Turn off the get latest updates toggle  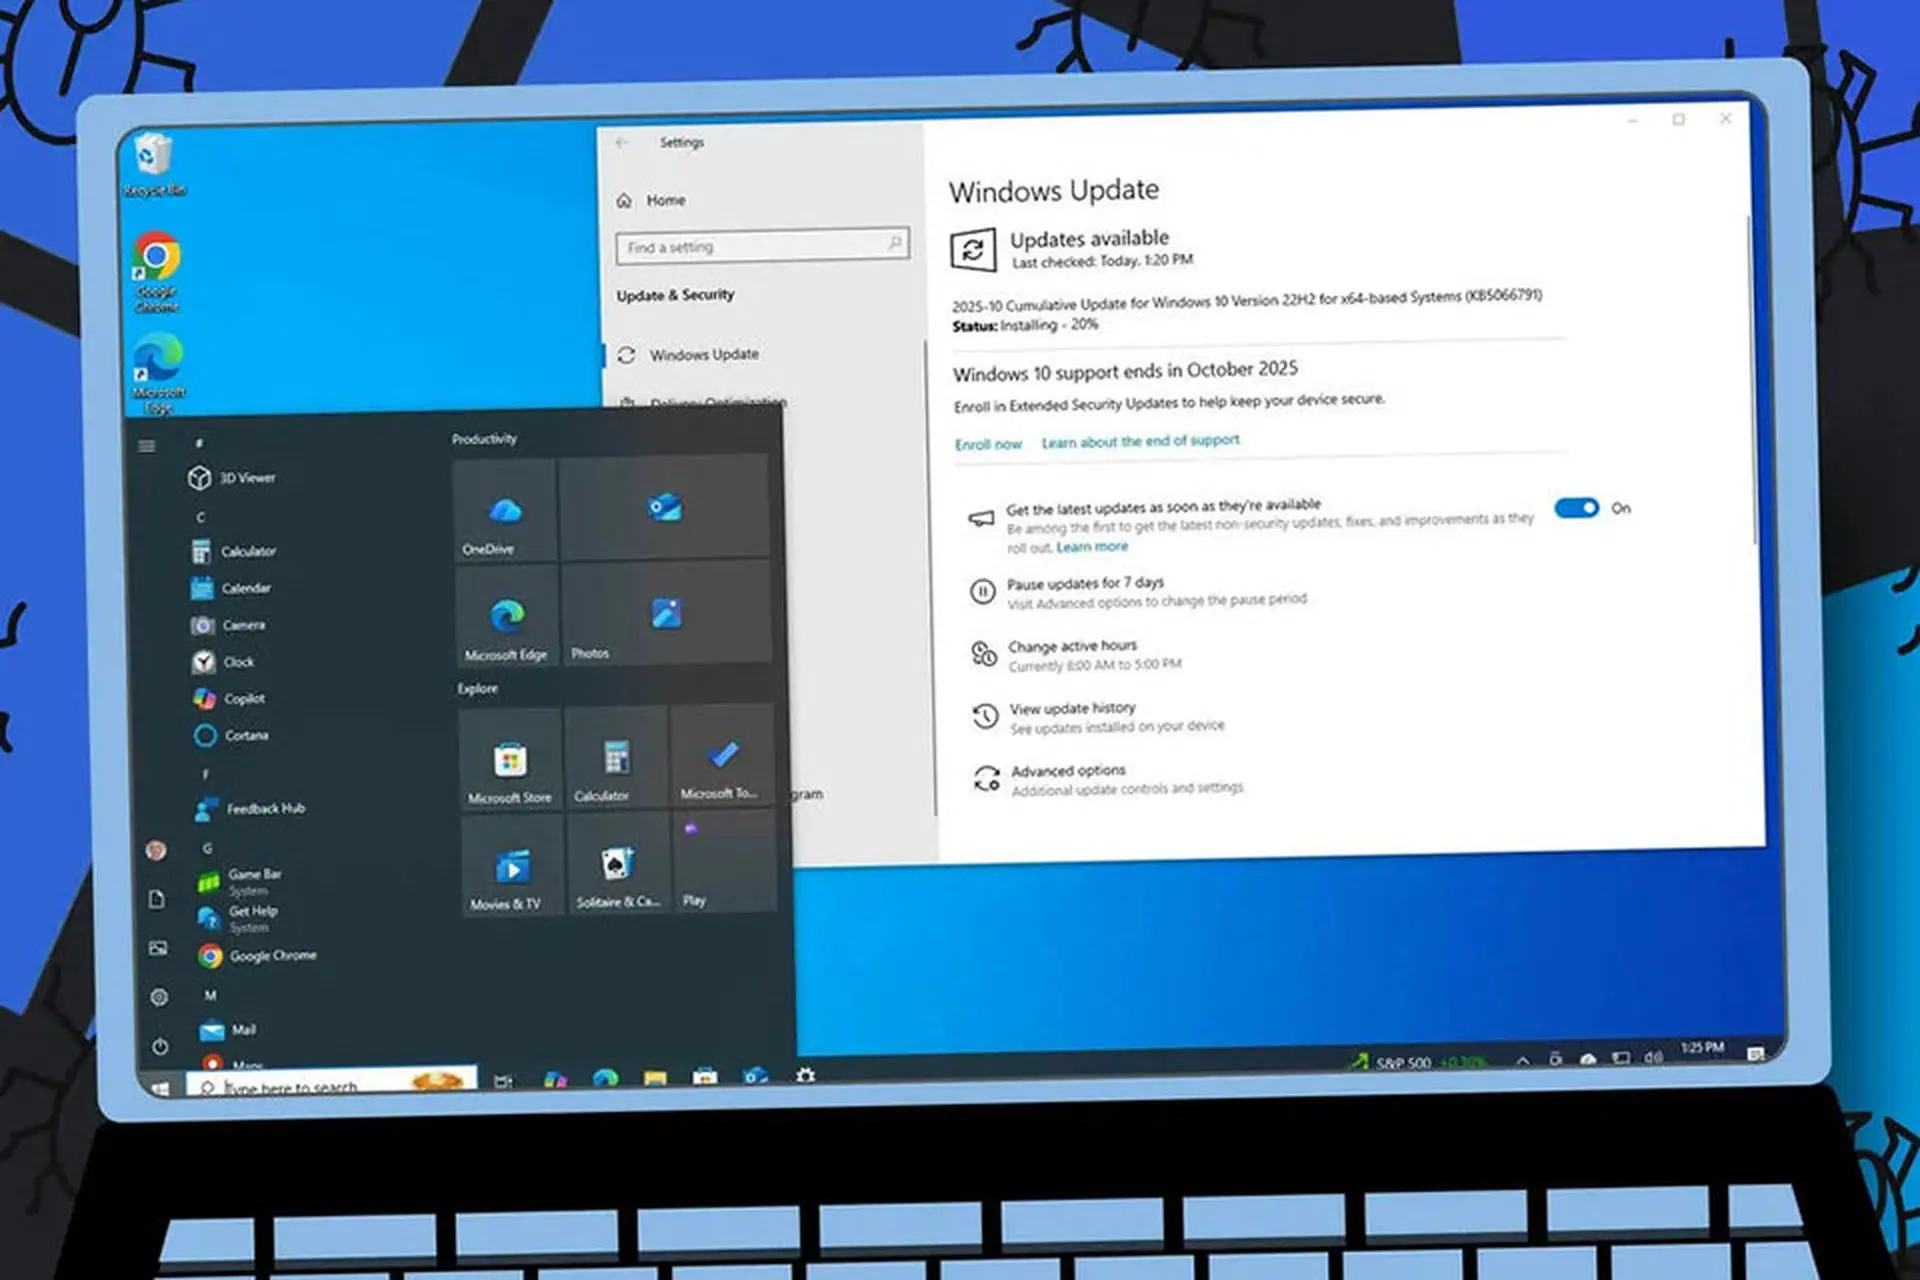click(x=1576, y=508)
